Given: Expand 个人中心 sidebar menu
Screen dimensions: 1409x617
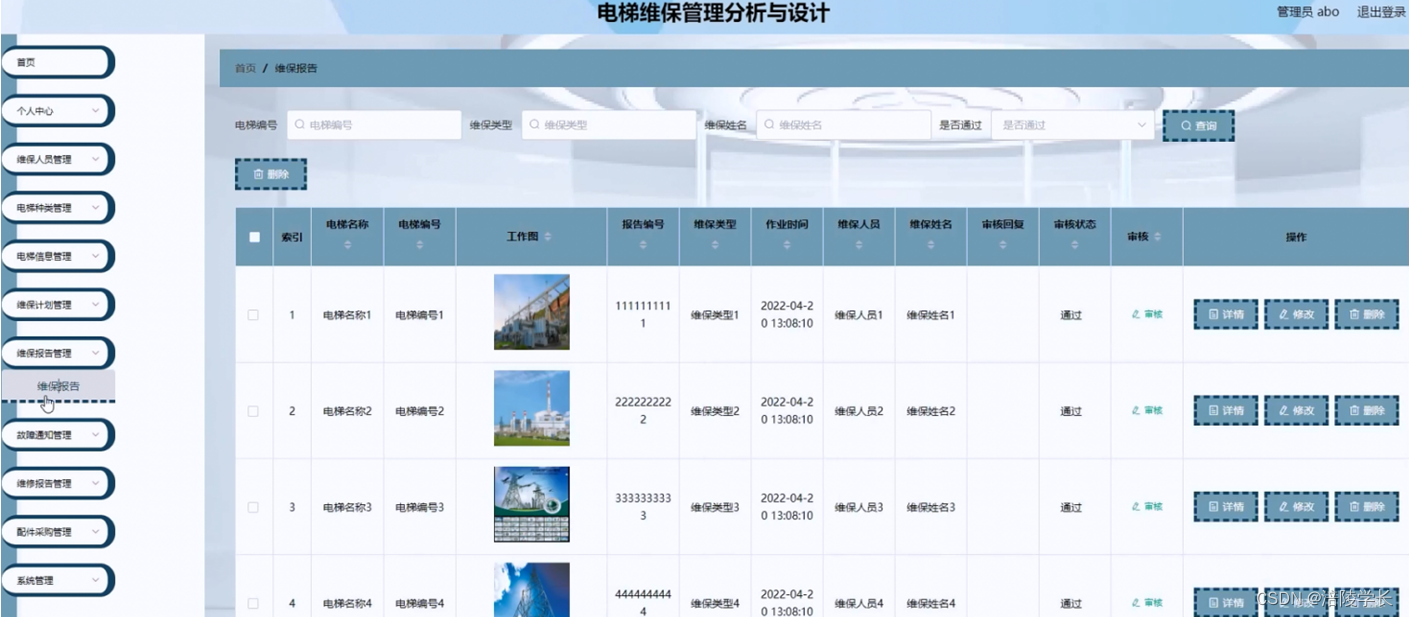Looking at the screenshot, I should coord(57,111).
